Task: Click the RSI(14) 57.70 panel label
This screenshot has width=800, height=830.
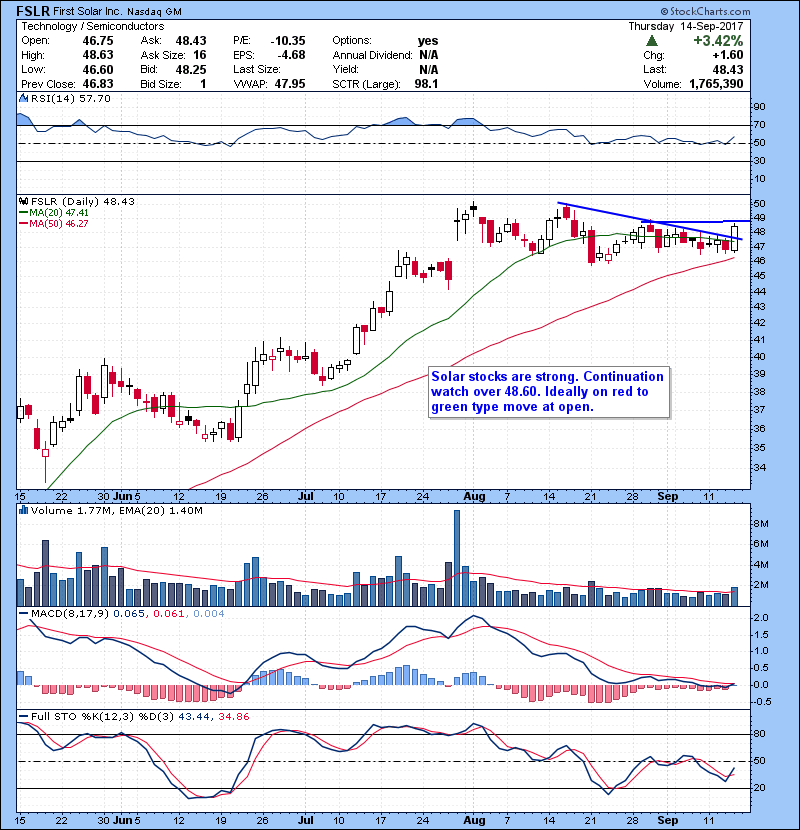Action: tap(71, 98)
